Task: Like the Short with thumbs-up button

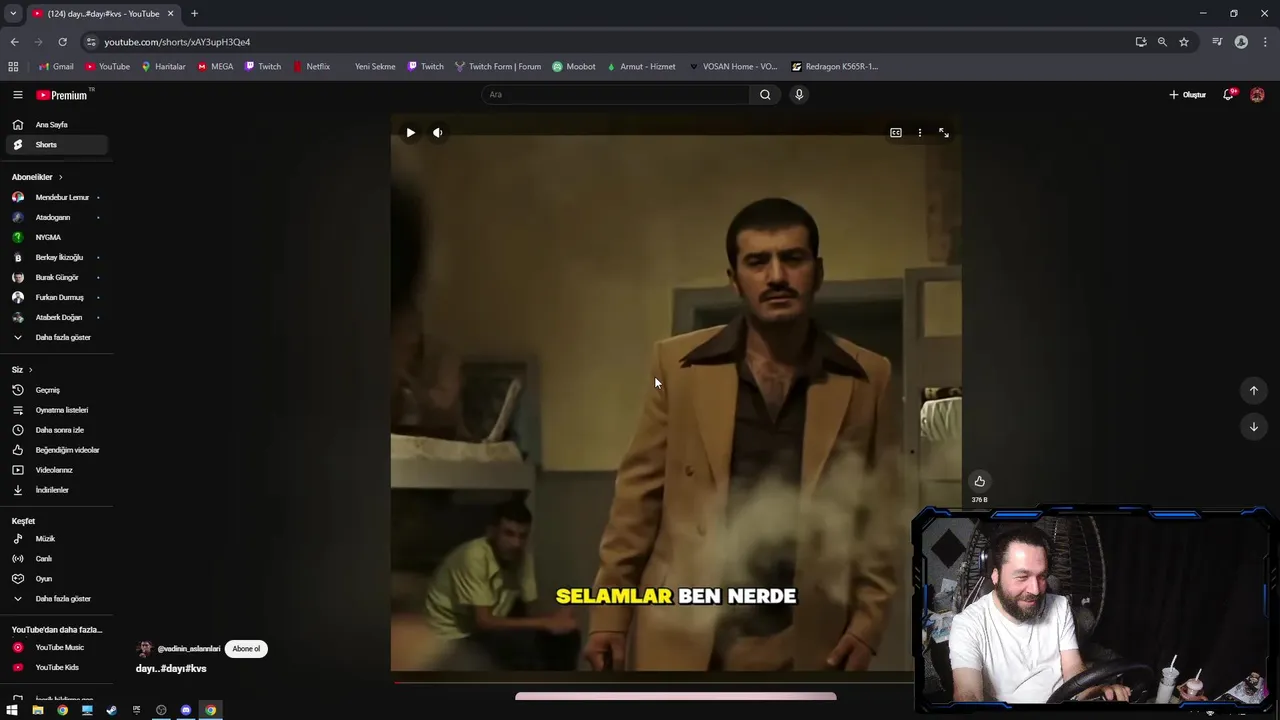Action: [979, 481]
